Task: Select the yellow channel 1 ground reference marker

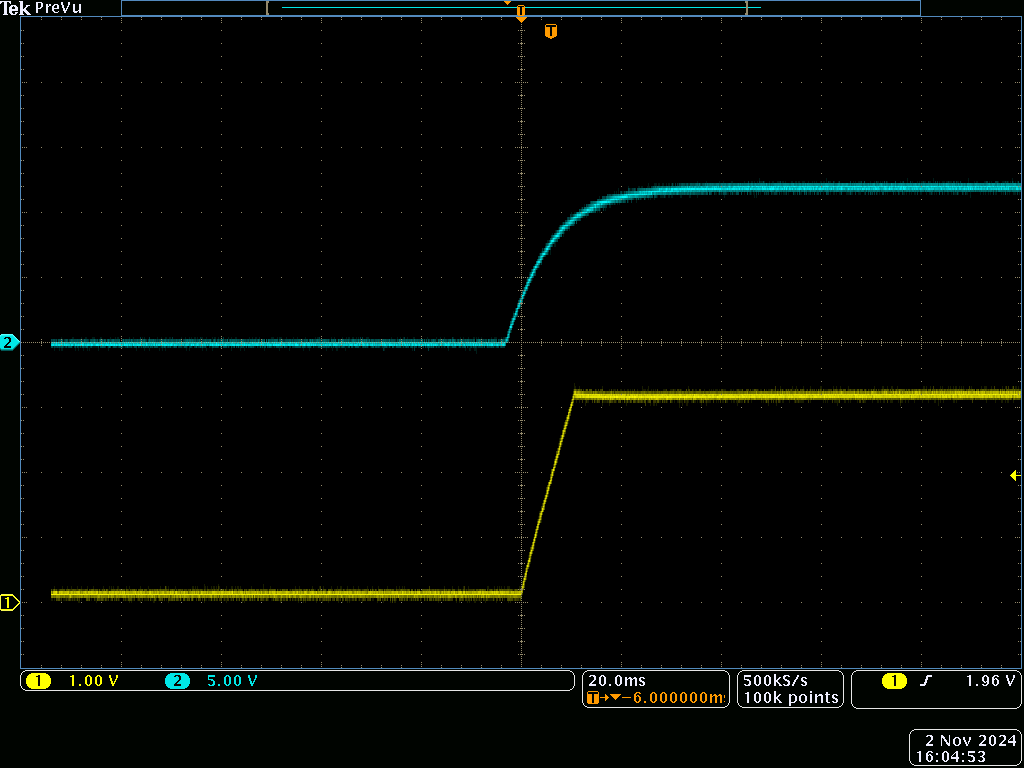Action: click(x=9, y=603)
